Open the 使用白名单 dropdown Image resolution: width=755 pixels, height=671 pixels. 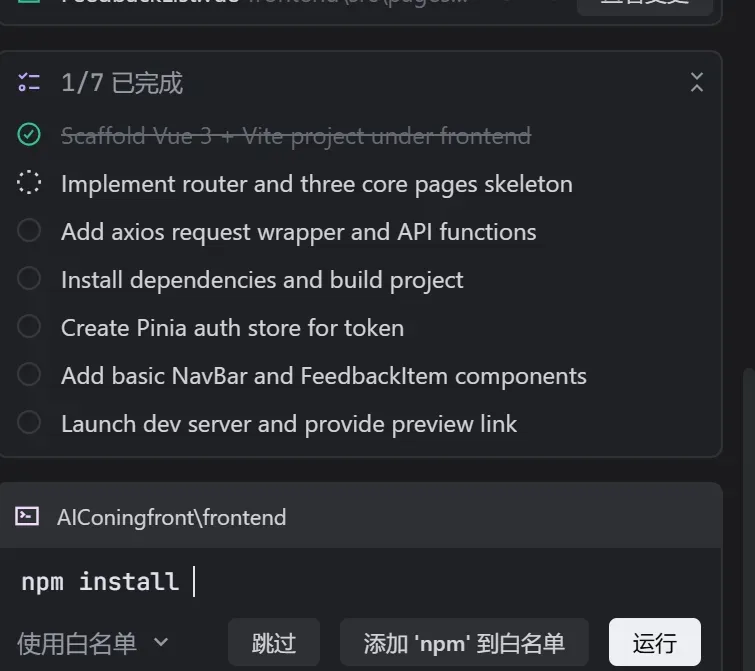pos(92,643)
